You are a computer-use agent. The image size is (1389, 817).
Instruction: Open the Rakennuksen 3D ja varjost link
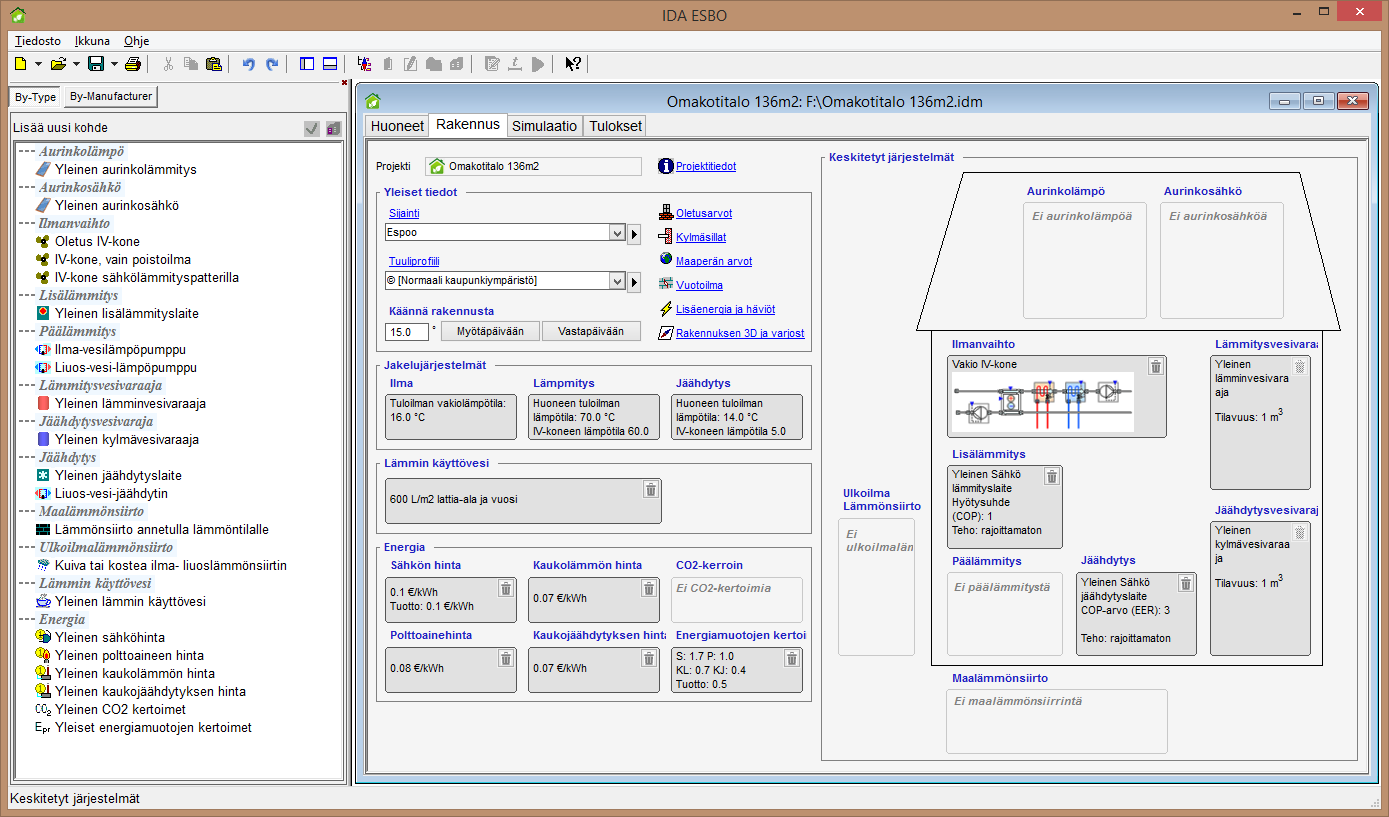pos(740,333)
